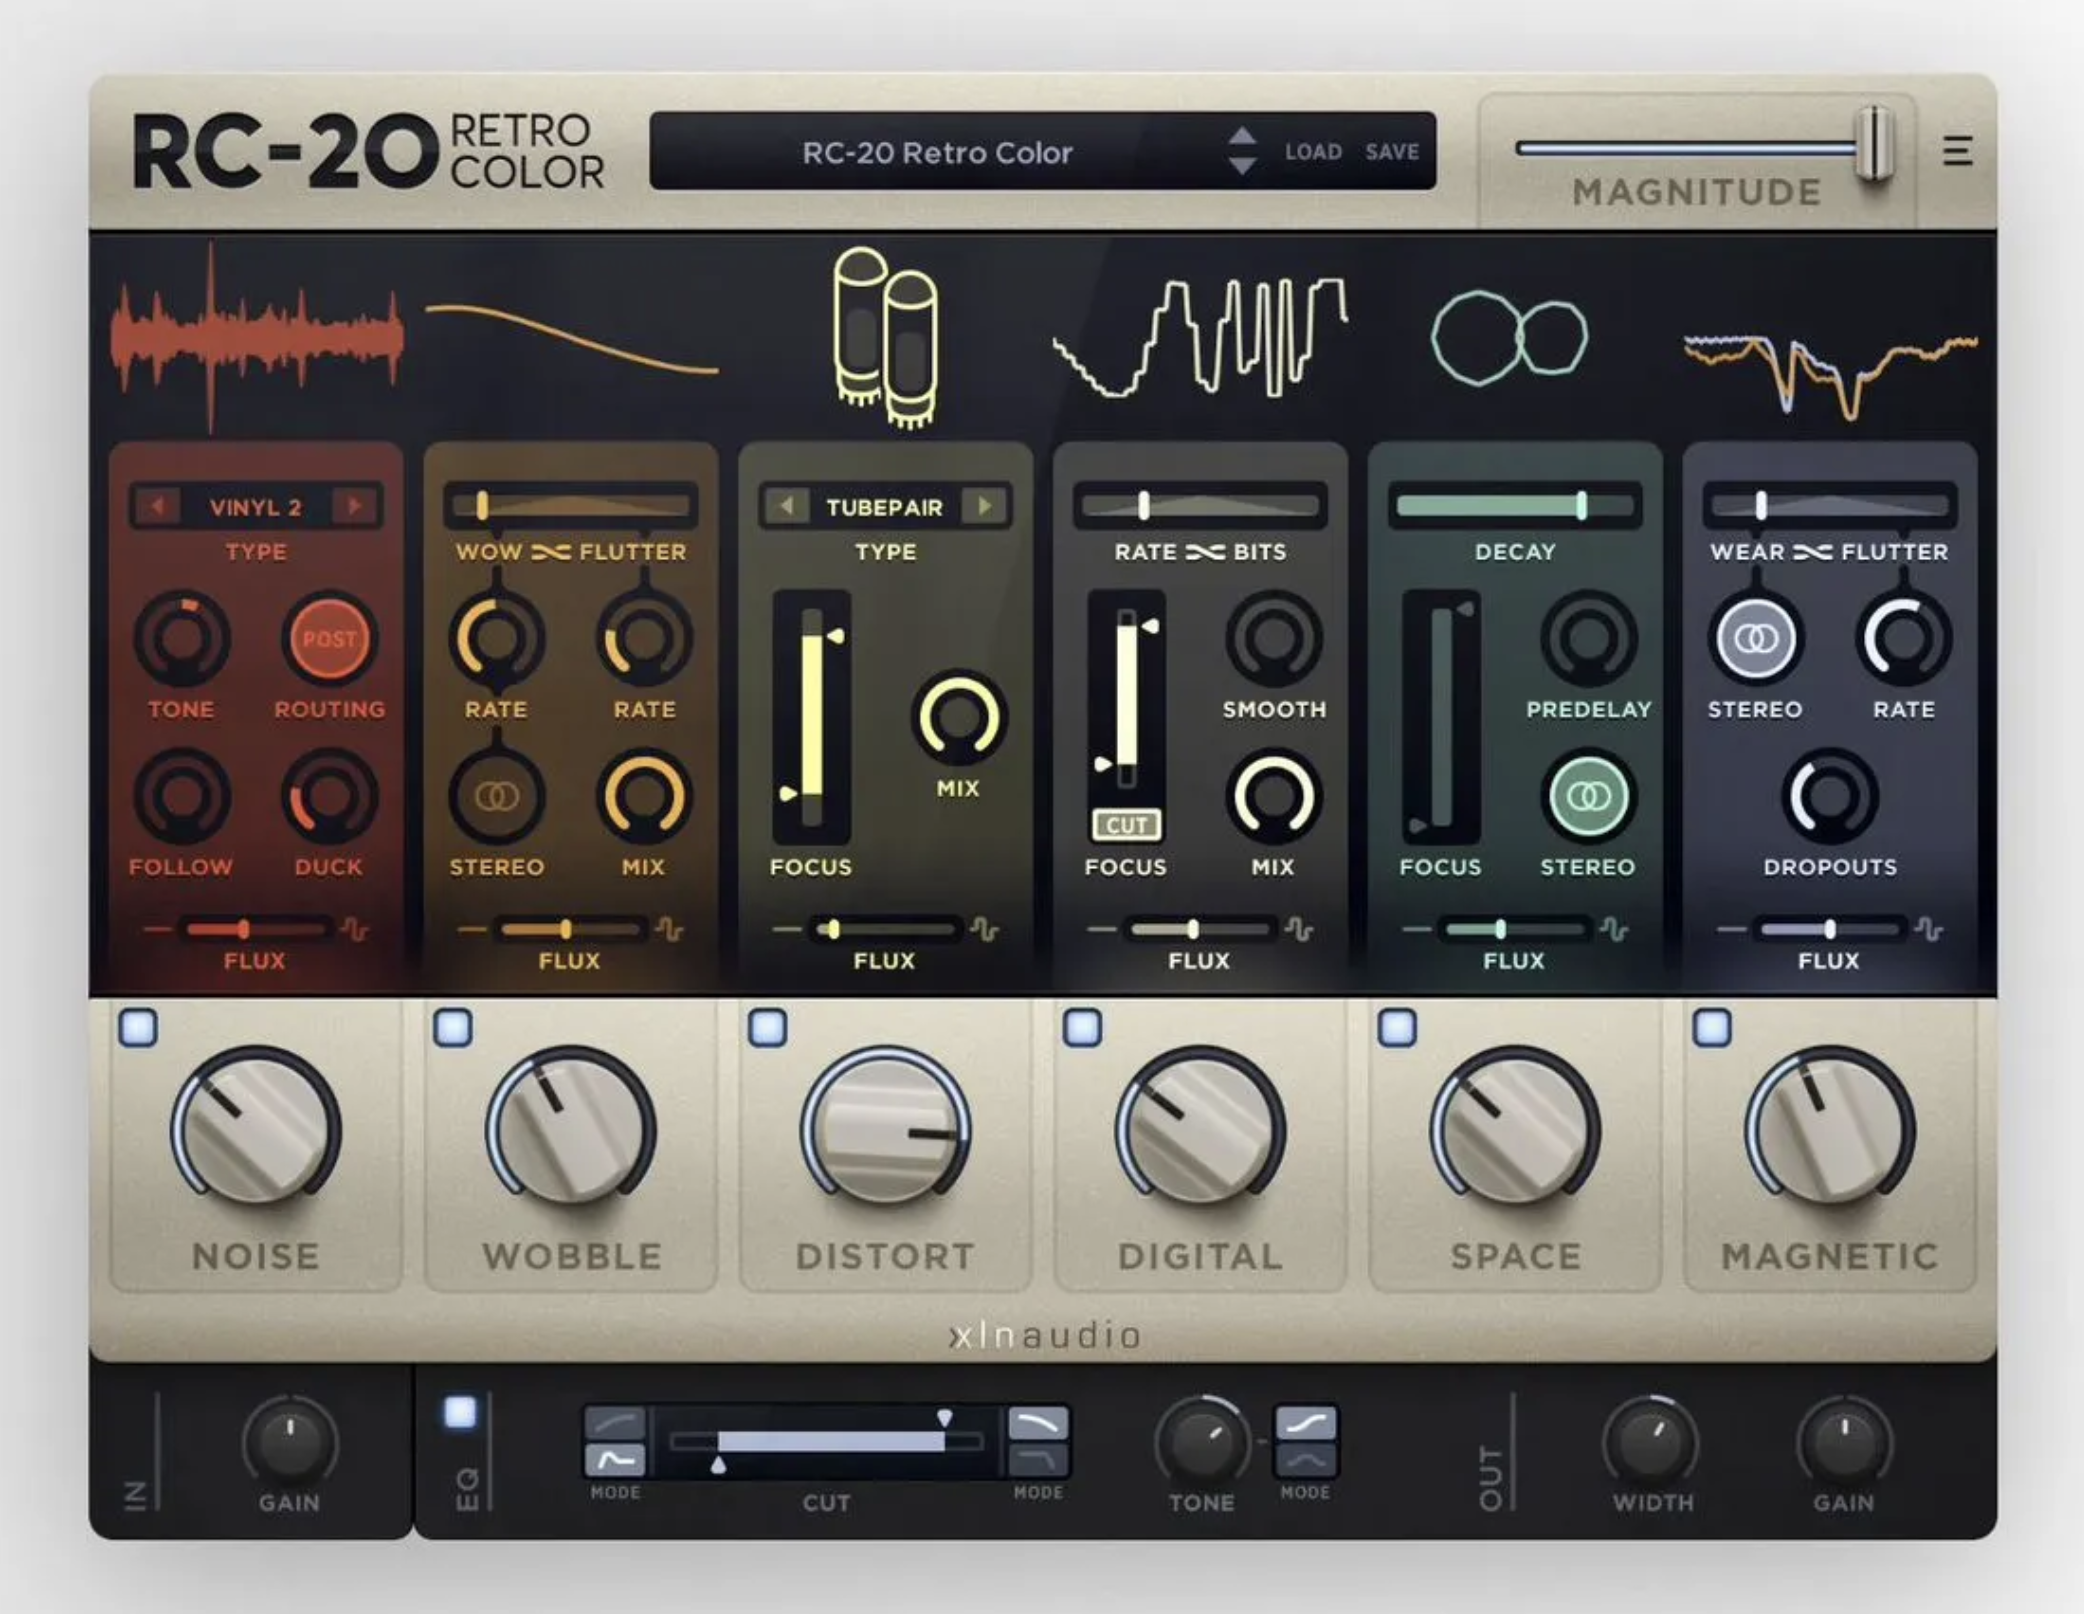The width and height of the screenshot is (2084, 1614).
Task: Toggle Magnetic stereo linked-circles button
Action: (1756, 638)
